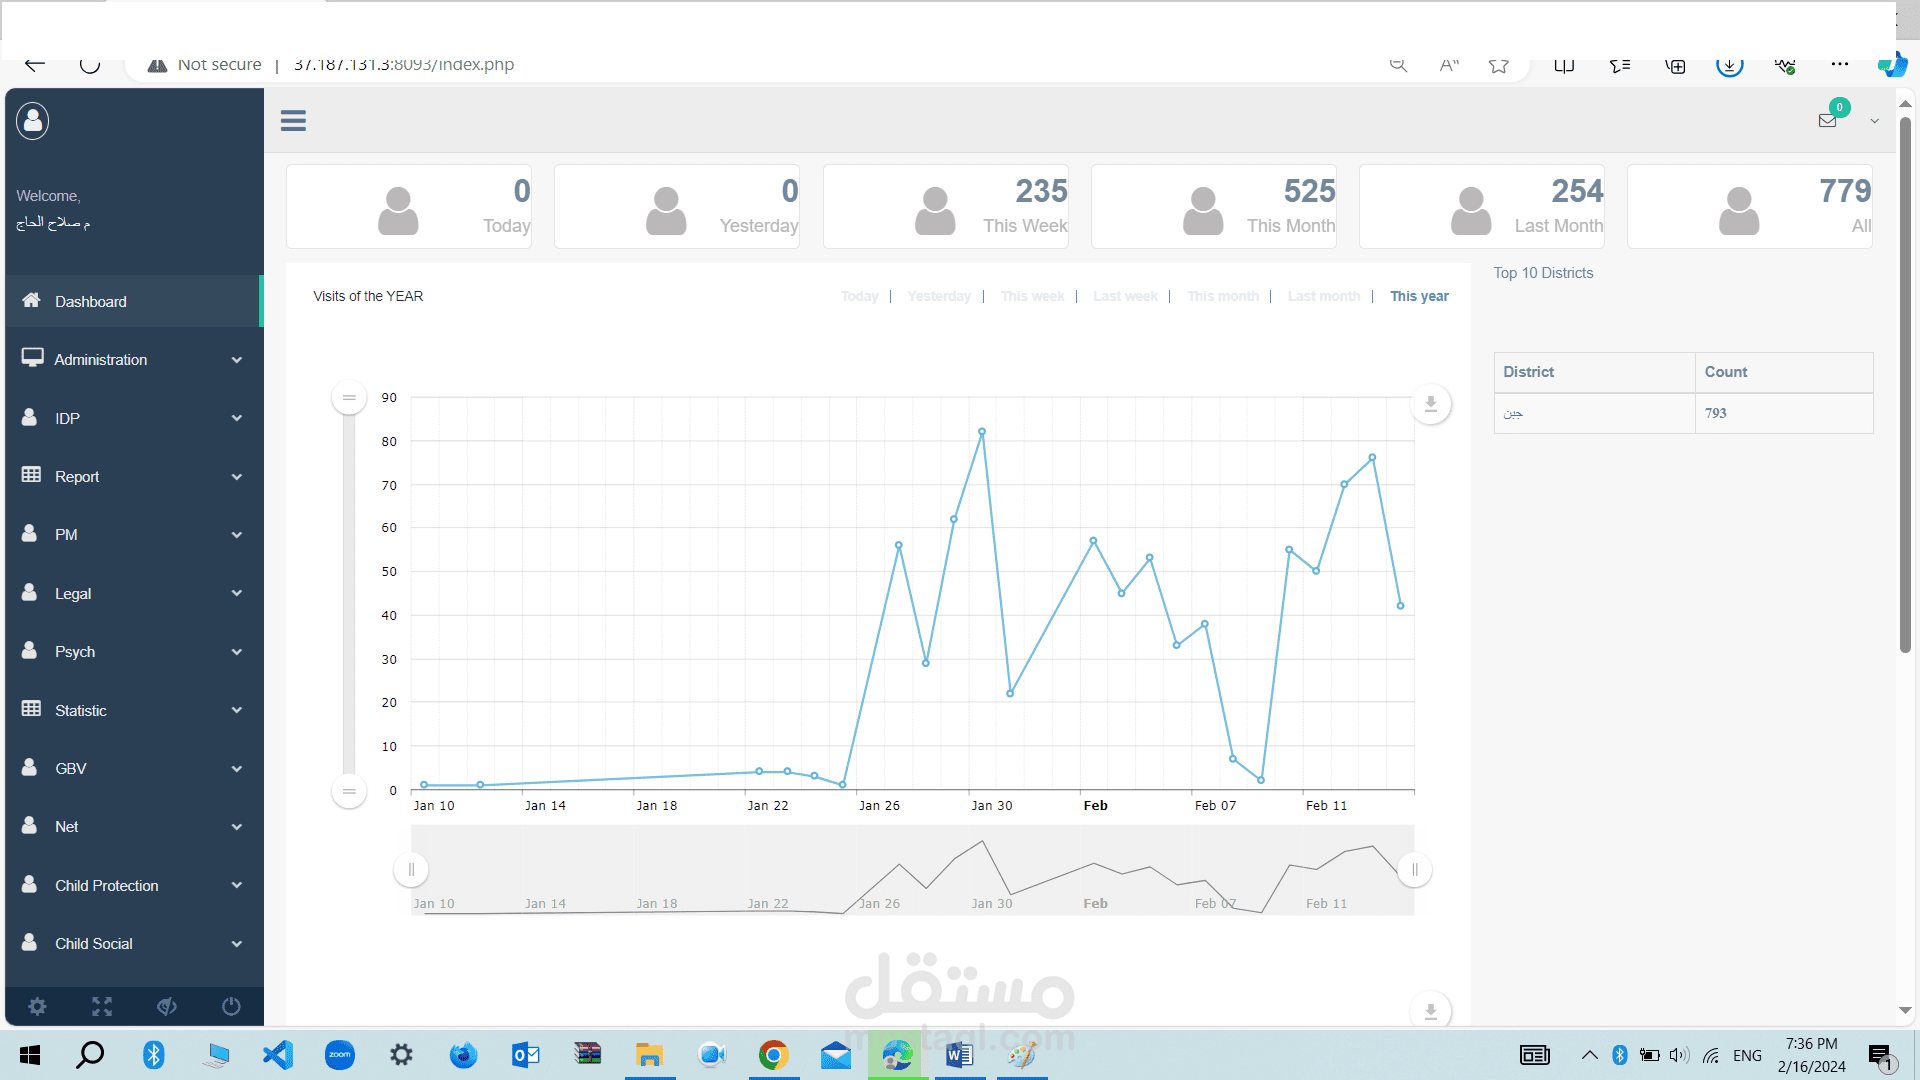Viewport: 1920px width, 1080px height.
Task: Expand the Child Social sidebar menu
Action: [x=134, y=944]
